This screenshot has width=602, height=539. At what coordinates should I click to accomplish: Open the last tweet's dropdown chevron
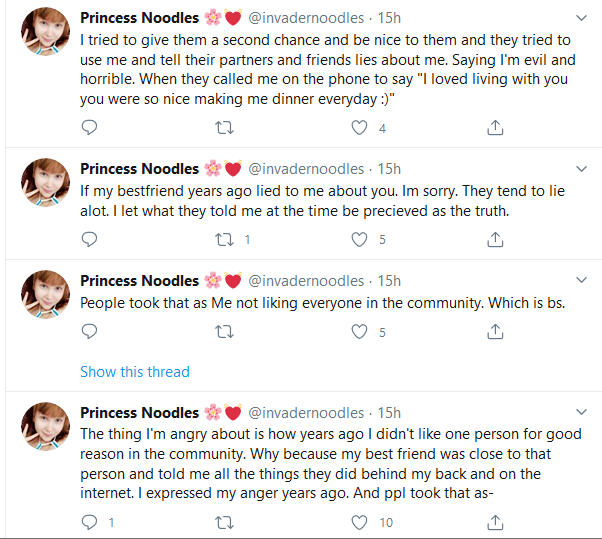581,412
